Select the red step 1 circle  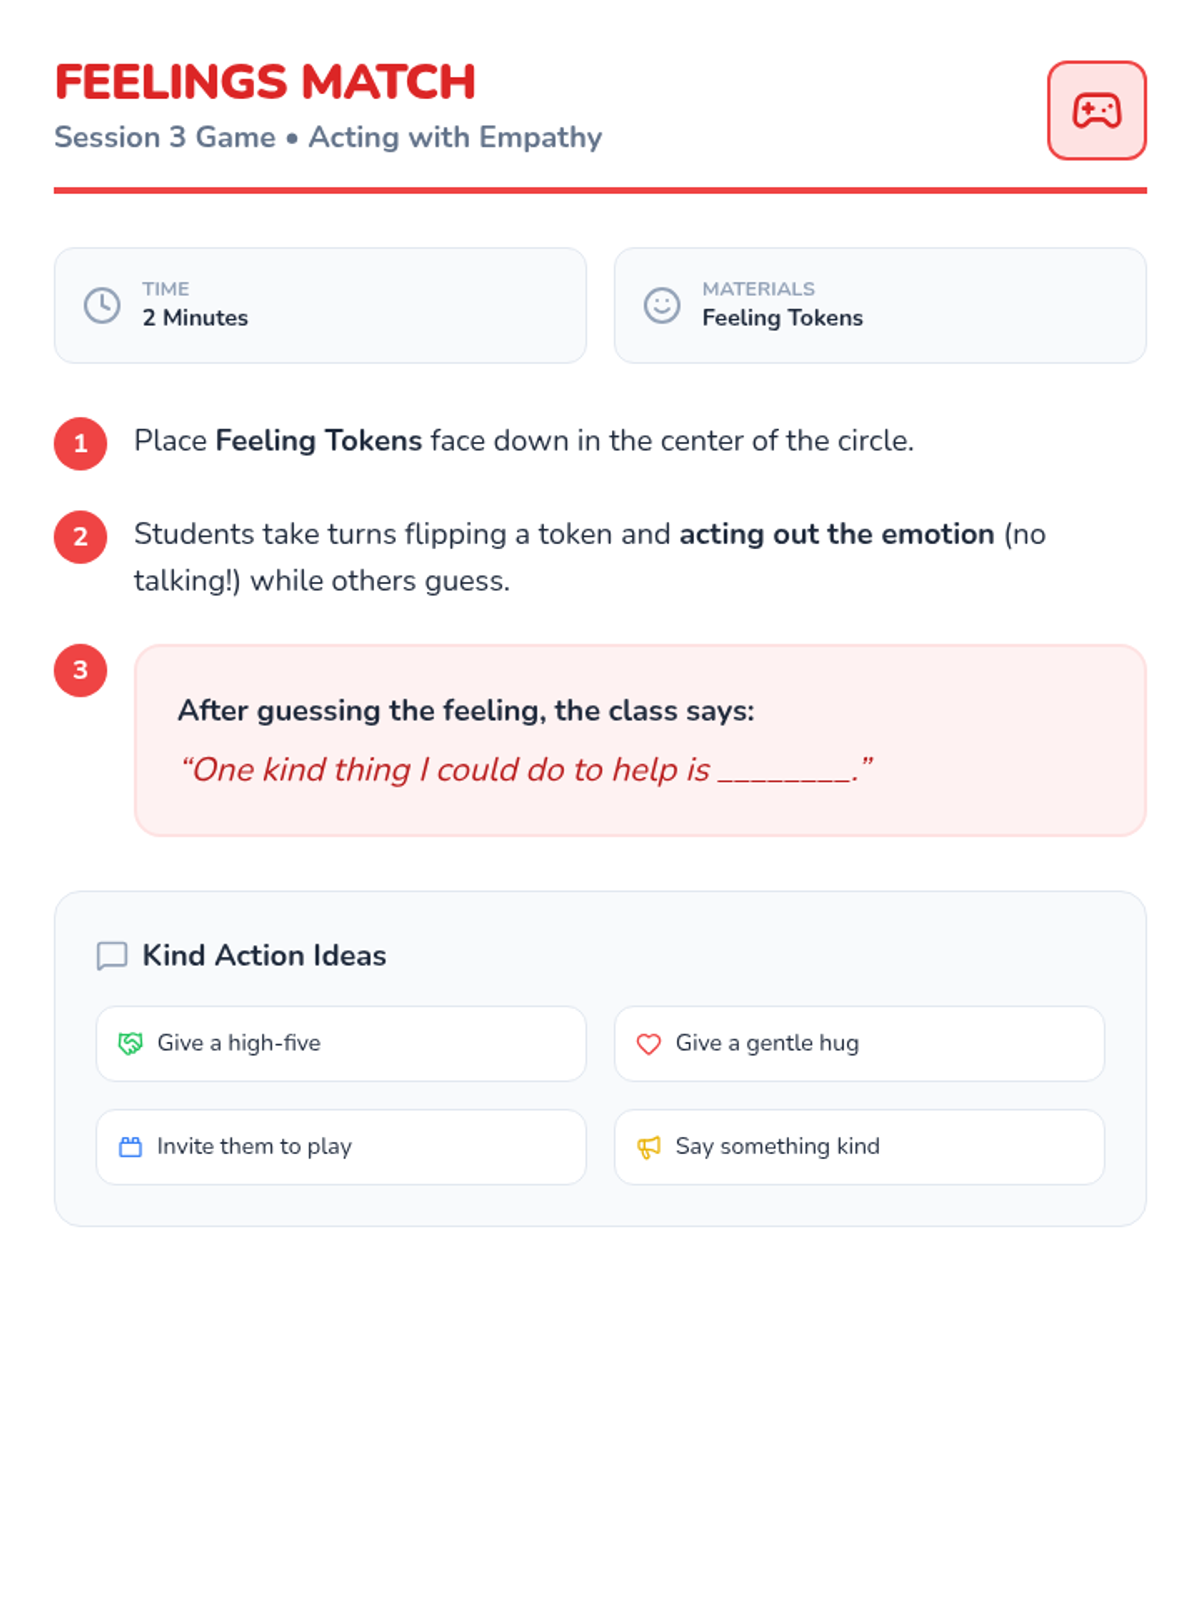click(x=81, y=443)
